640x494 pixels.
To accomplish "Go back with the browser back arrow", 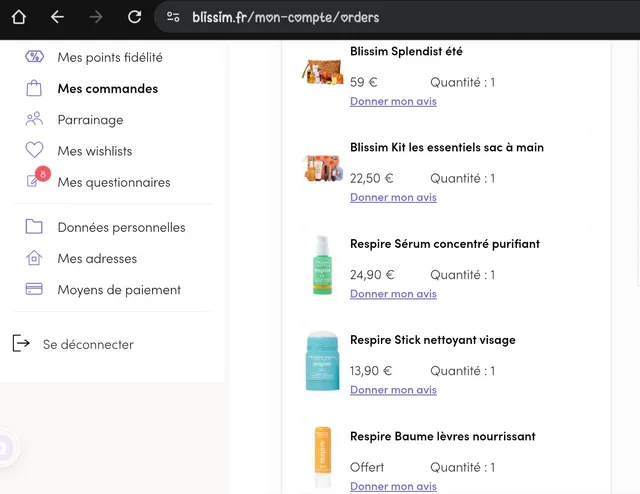I will point(57,17).
